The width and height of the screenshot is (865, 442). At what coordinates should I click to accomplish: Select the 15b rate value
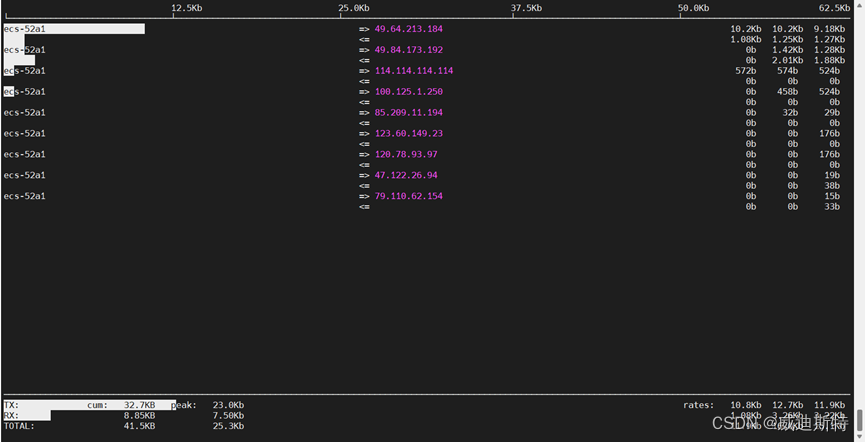(832, 196)
